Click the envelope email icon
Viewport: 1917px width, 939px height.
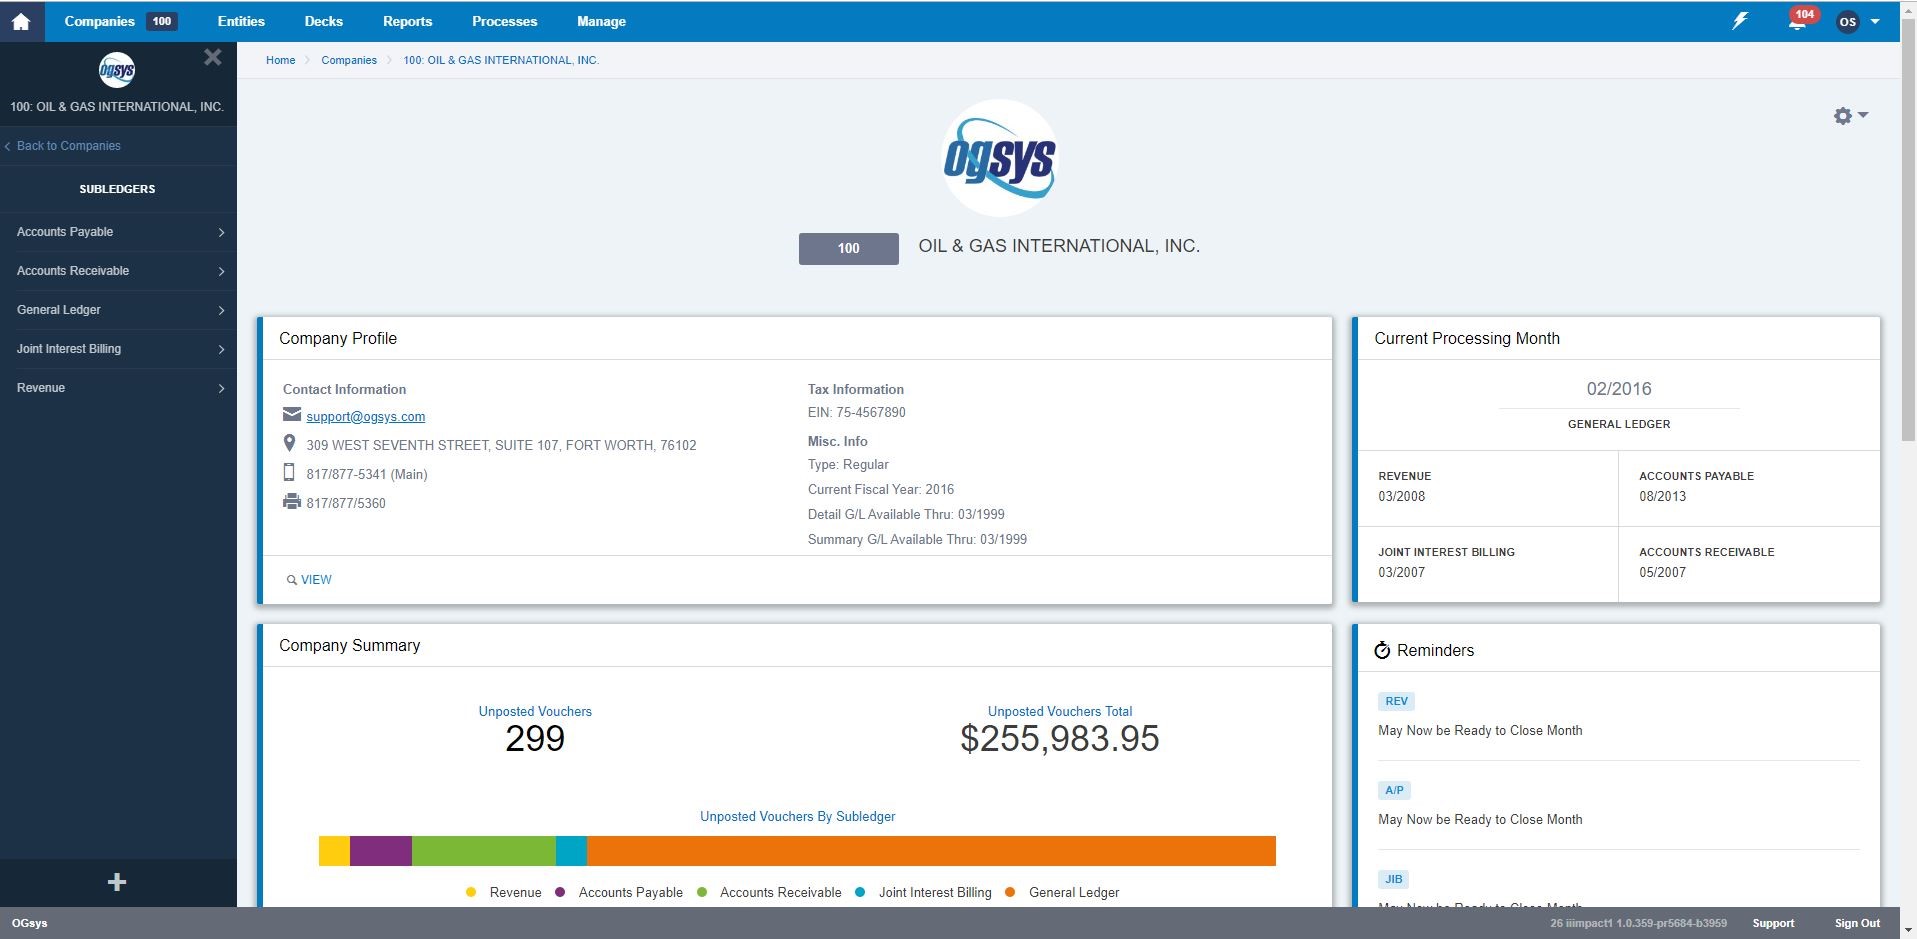tap(291, 414)
